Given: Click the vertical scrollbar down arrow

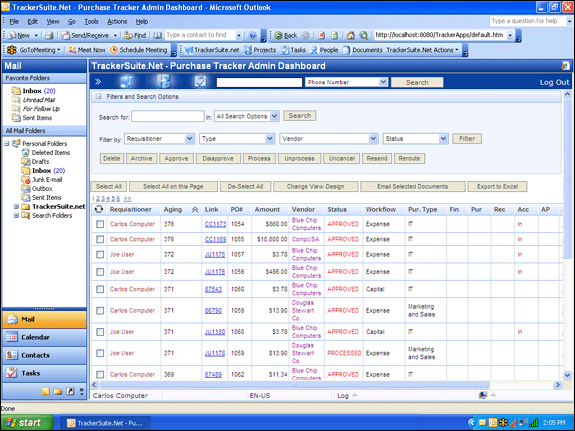Looking at the screenshot, I should tap(567, 375).
